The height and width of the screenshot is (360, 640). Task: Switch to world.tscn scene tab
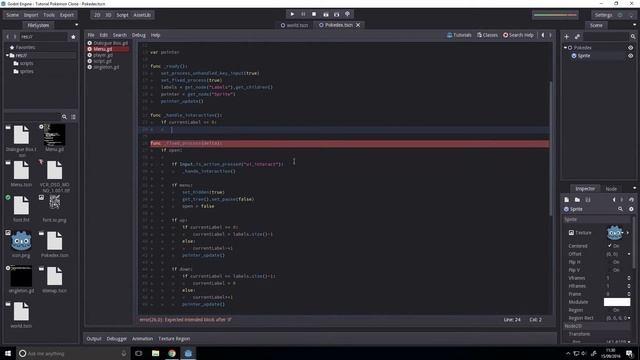[294, 25]
